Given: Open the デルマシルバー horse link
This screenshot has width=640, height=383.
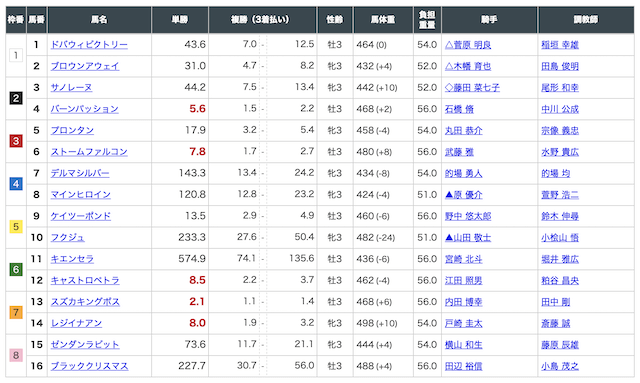Looking at the screenshot, I should [80, 173].
